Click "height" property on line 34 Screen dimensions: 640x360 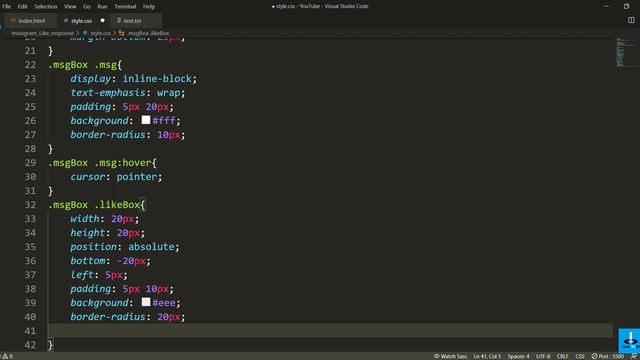pos(88,233)
